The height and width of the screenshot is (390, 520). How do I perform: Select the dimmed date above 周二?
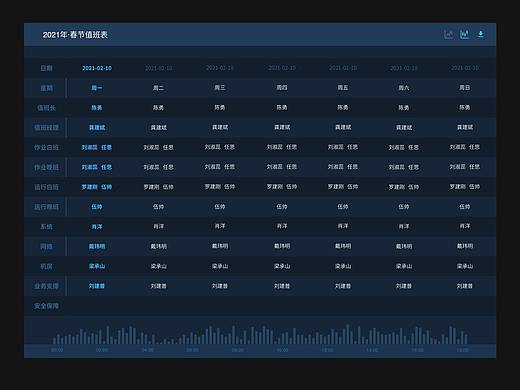coord(158,68)
